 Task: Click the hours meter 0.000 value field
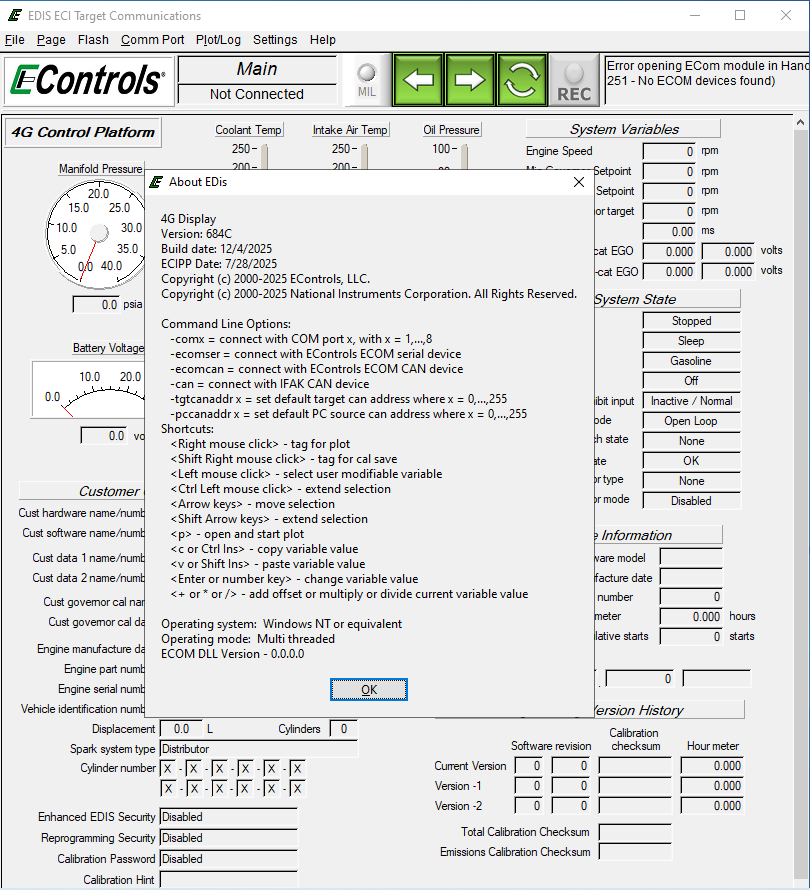pyautogui.click(x=691, y=616)
